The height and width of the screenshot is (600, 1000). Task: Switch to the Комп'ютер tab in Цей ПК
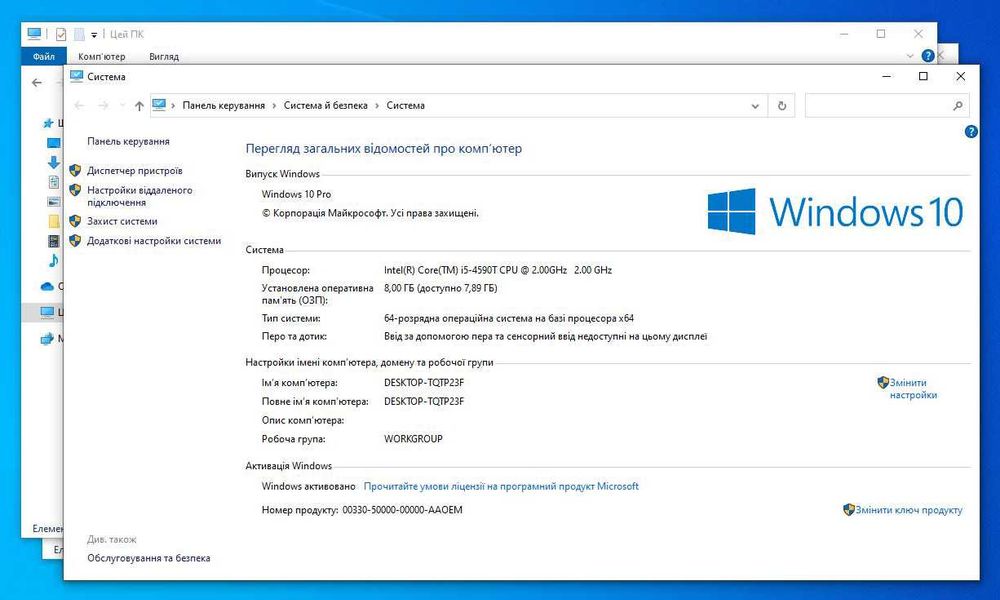tap(101, 56)
